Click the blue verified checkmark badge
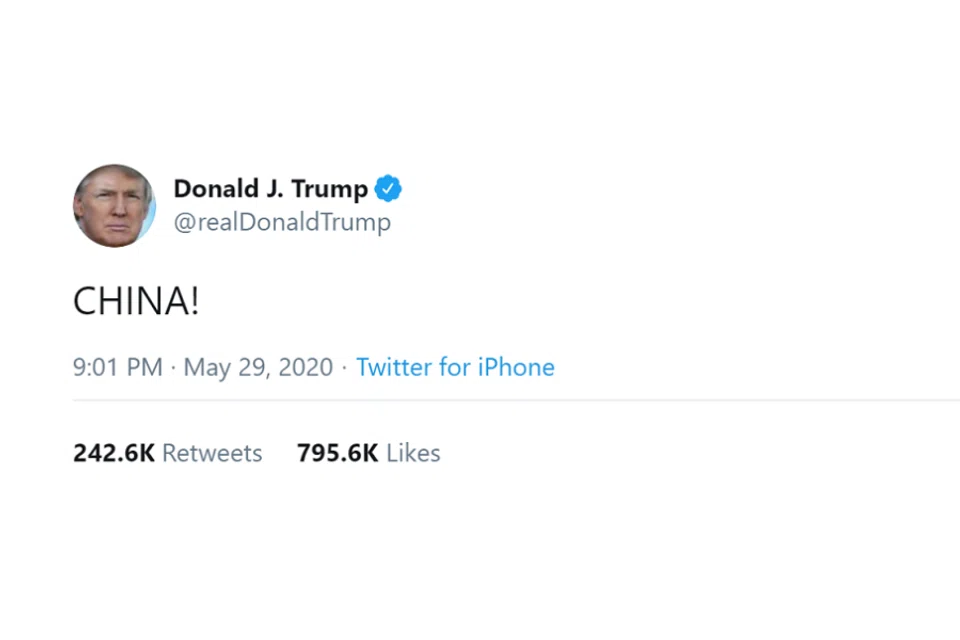Image resolution: width=960 pixels, height=640 pixels. 388,188
